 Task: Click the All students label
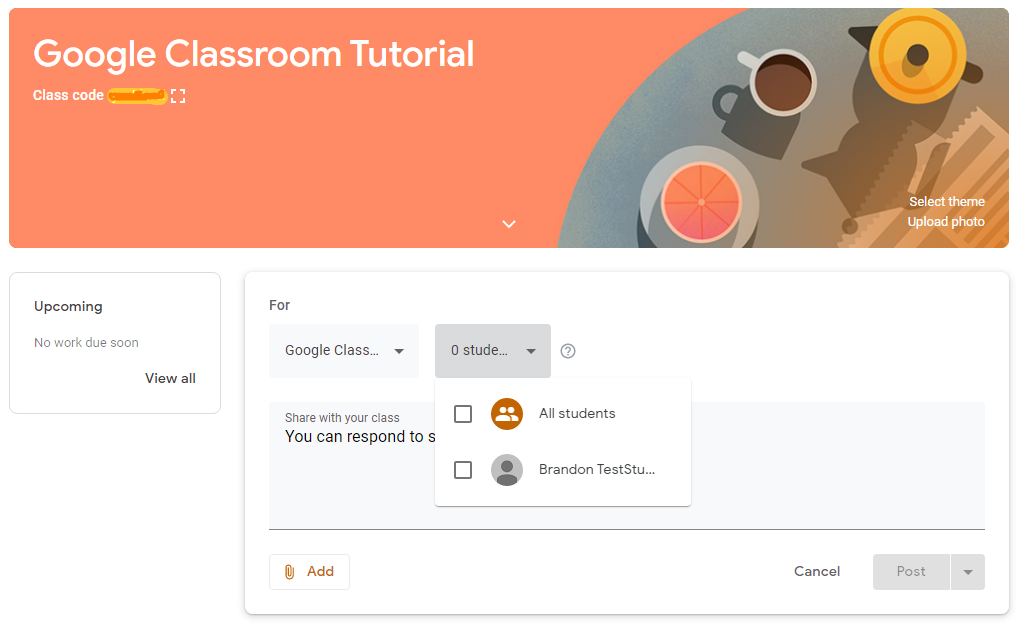[x=577, y=413]
